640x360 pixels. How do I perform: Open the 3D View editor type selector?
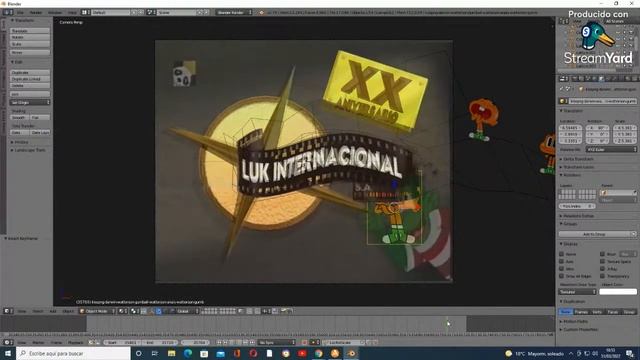(8, 311)
